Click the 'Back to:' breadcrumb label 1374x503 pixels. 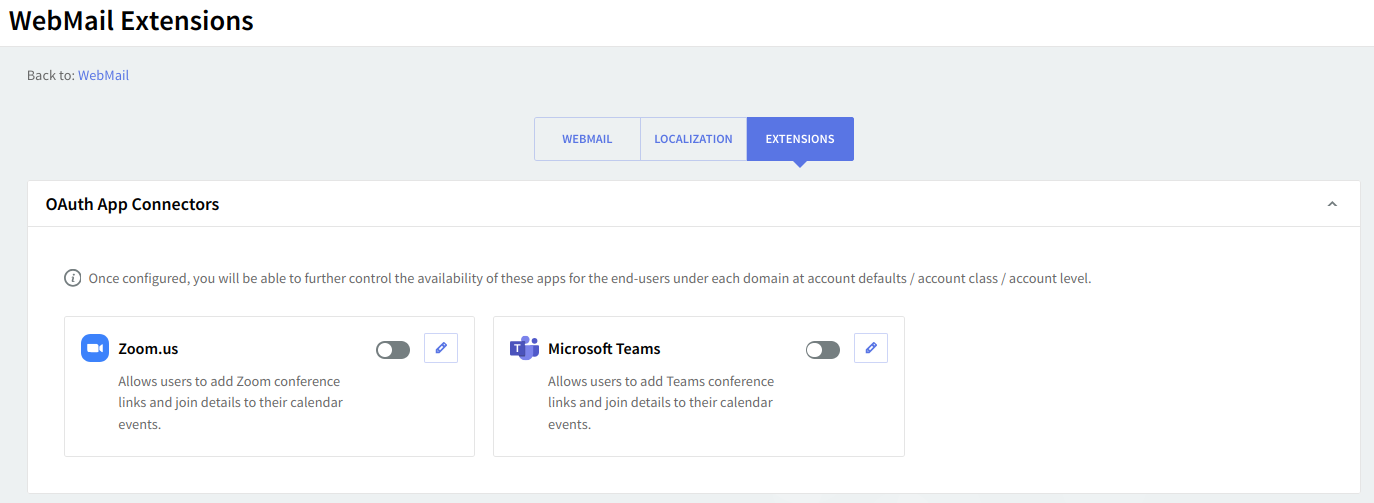[x=51, y=75]
